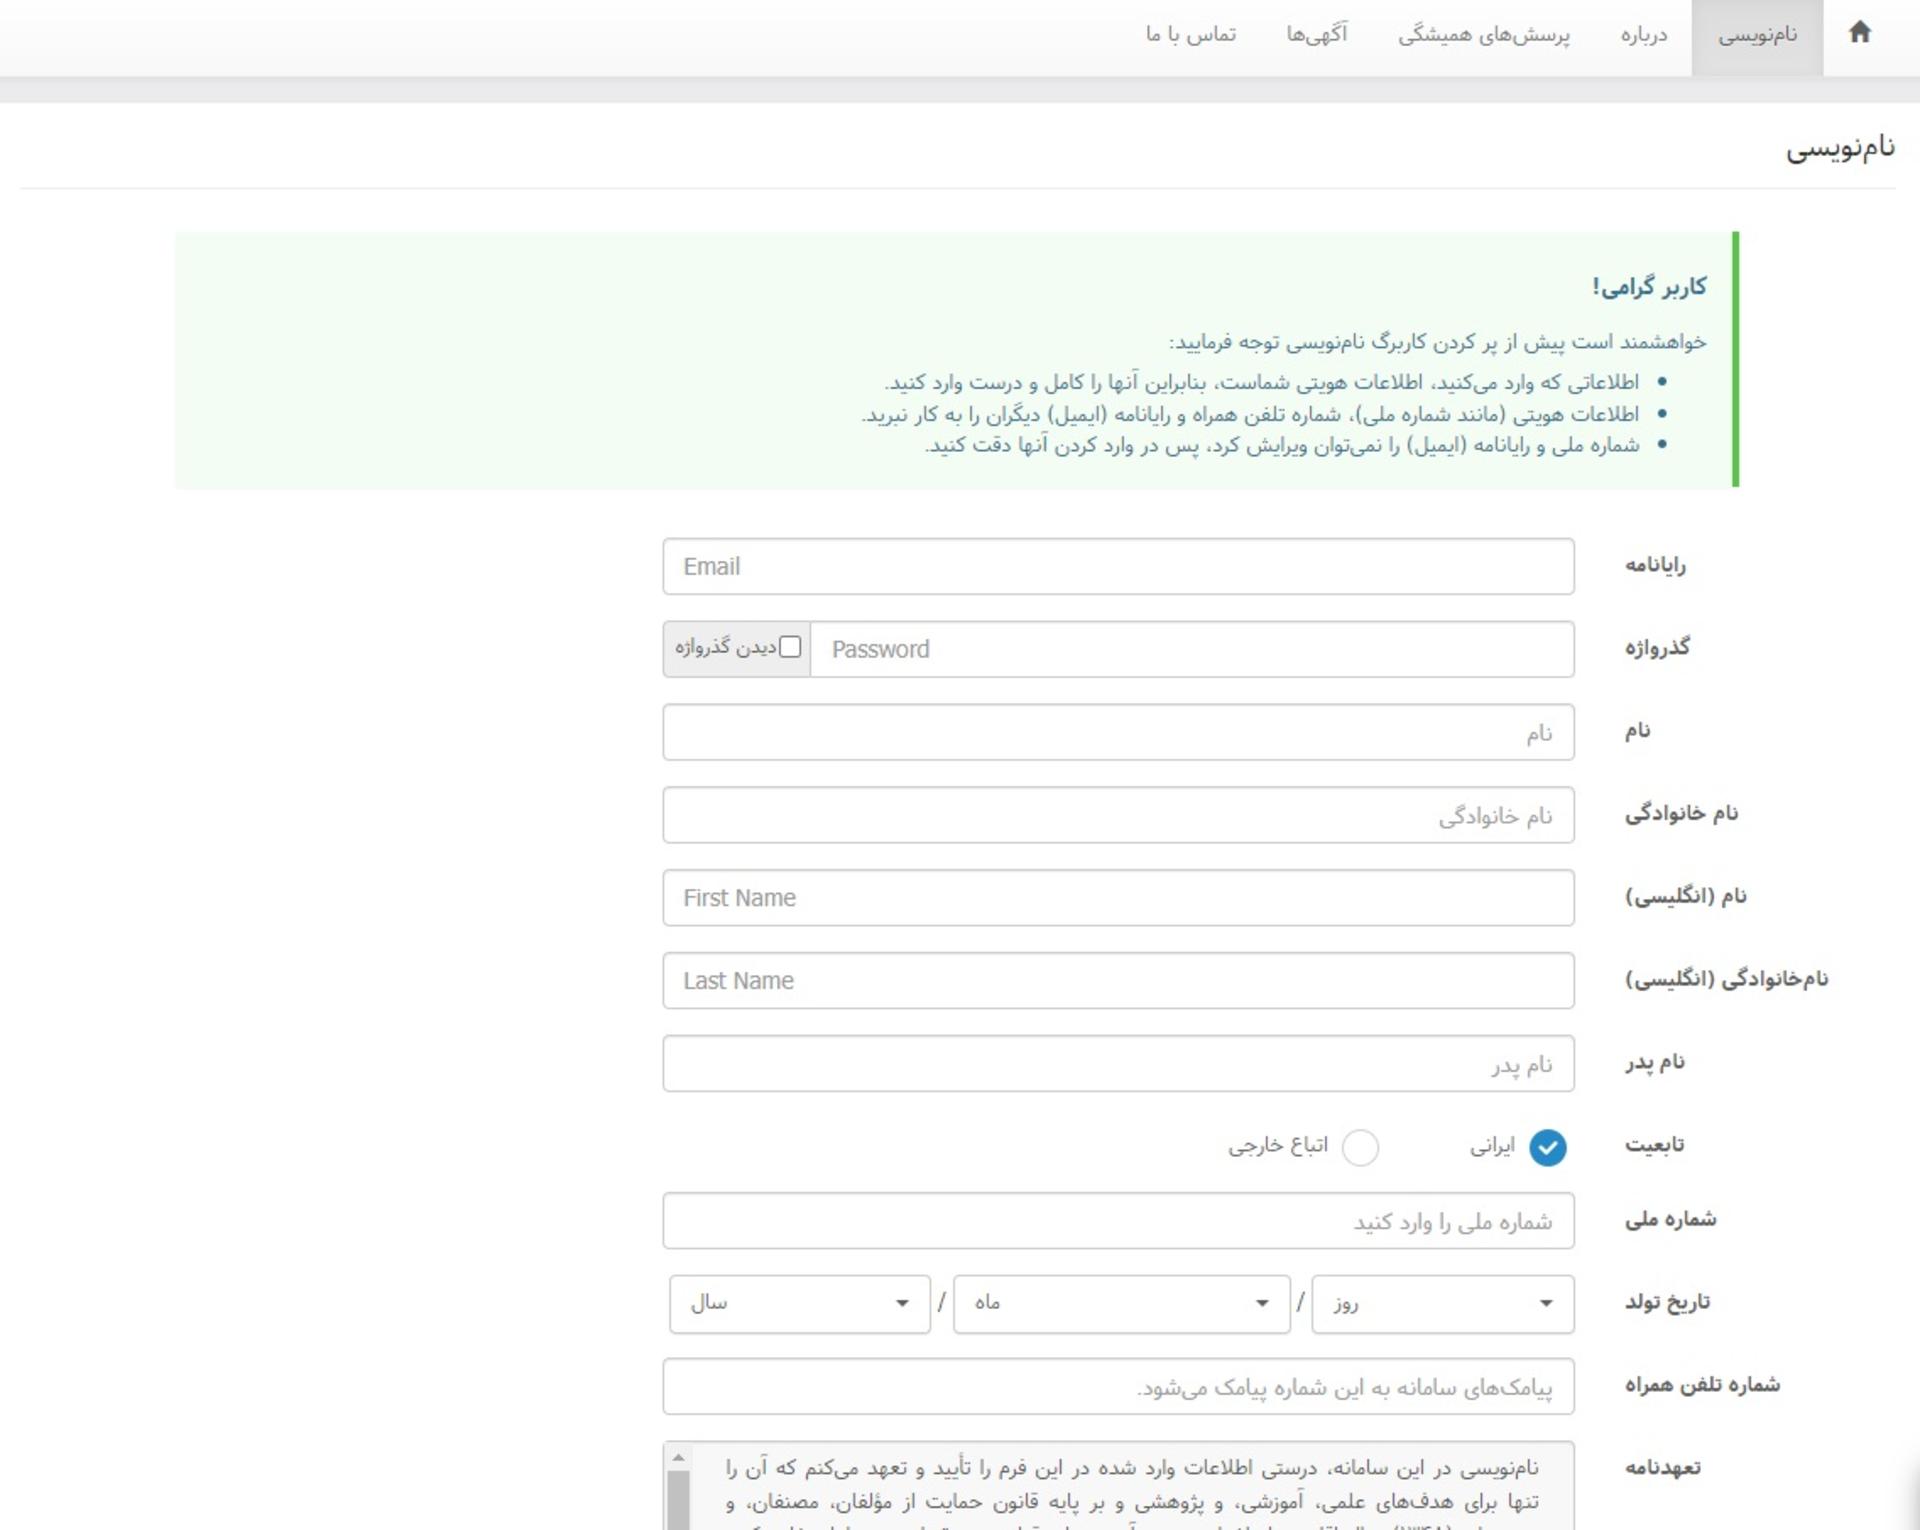Open پرسش‌های همیشگی page
The width and height of the screenshot is (1920, 1530).
coord(1483,36)
